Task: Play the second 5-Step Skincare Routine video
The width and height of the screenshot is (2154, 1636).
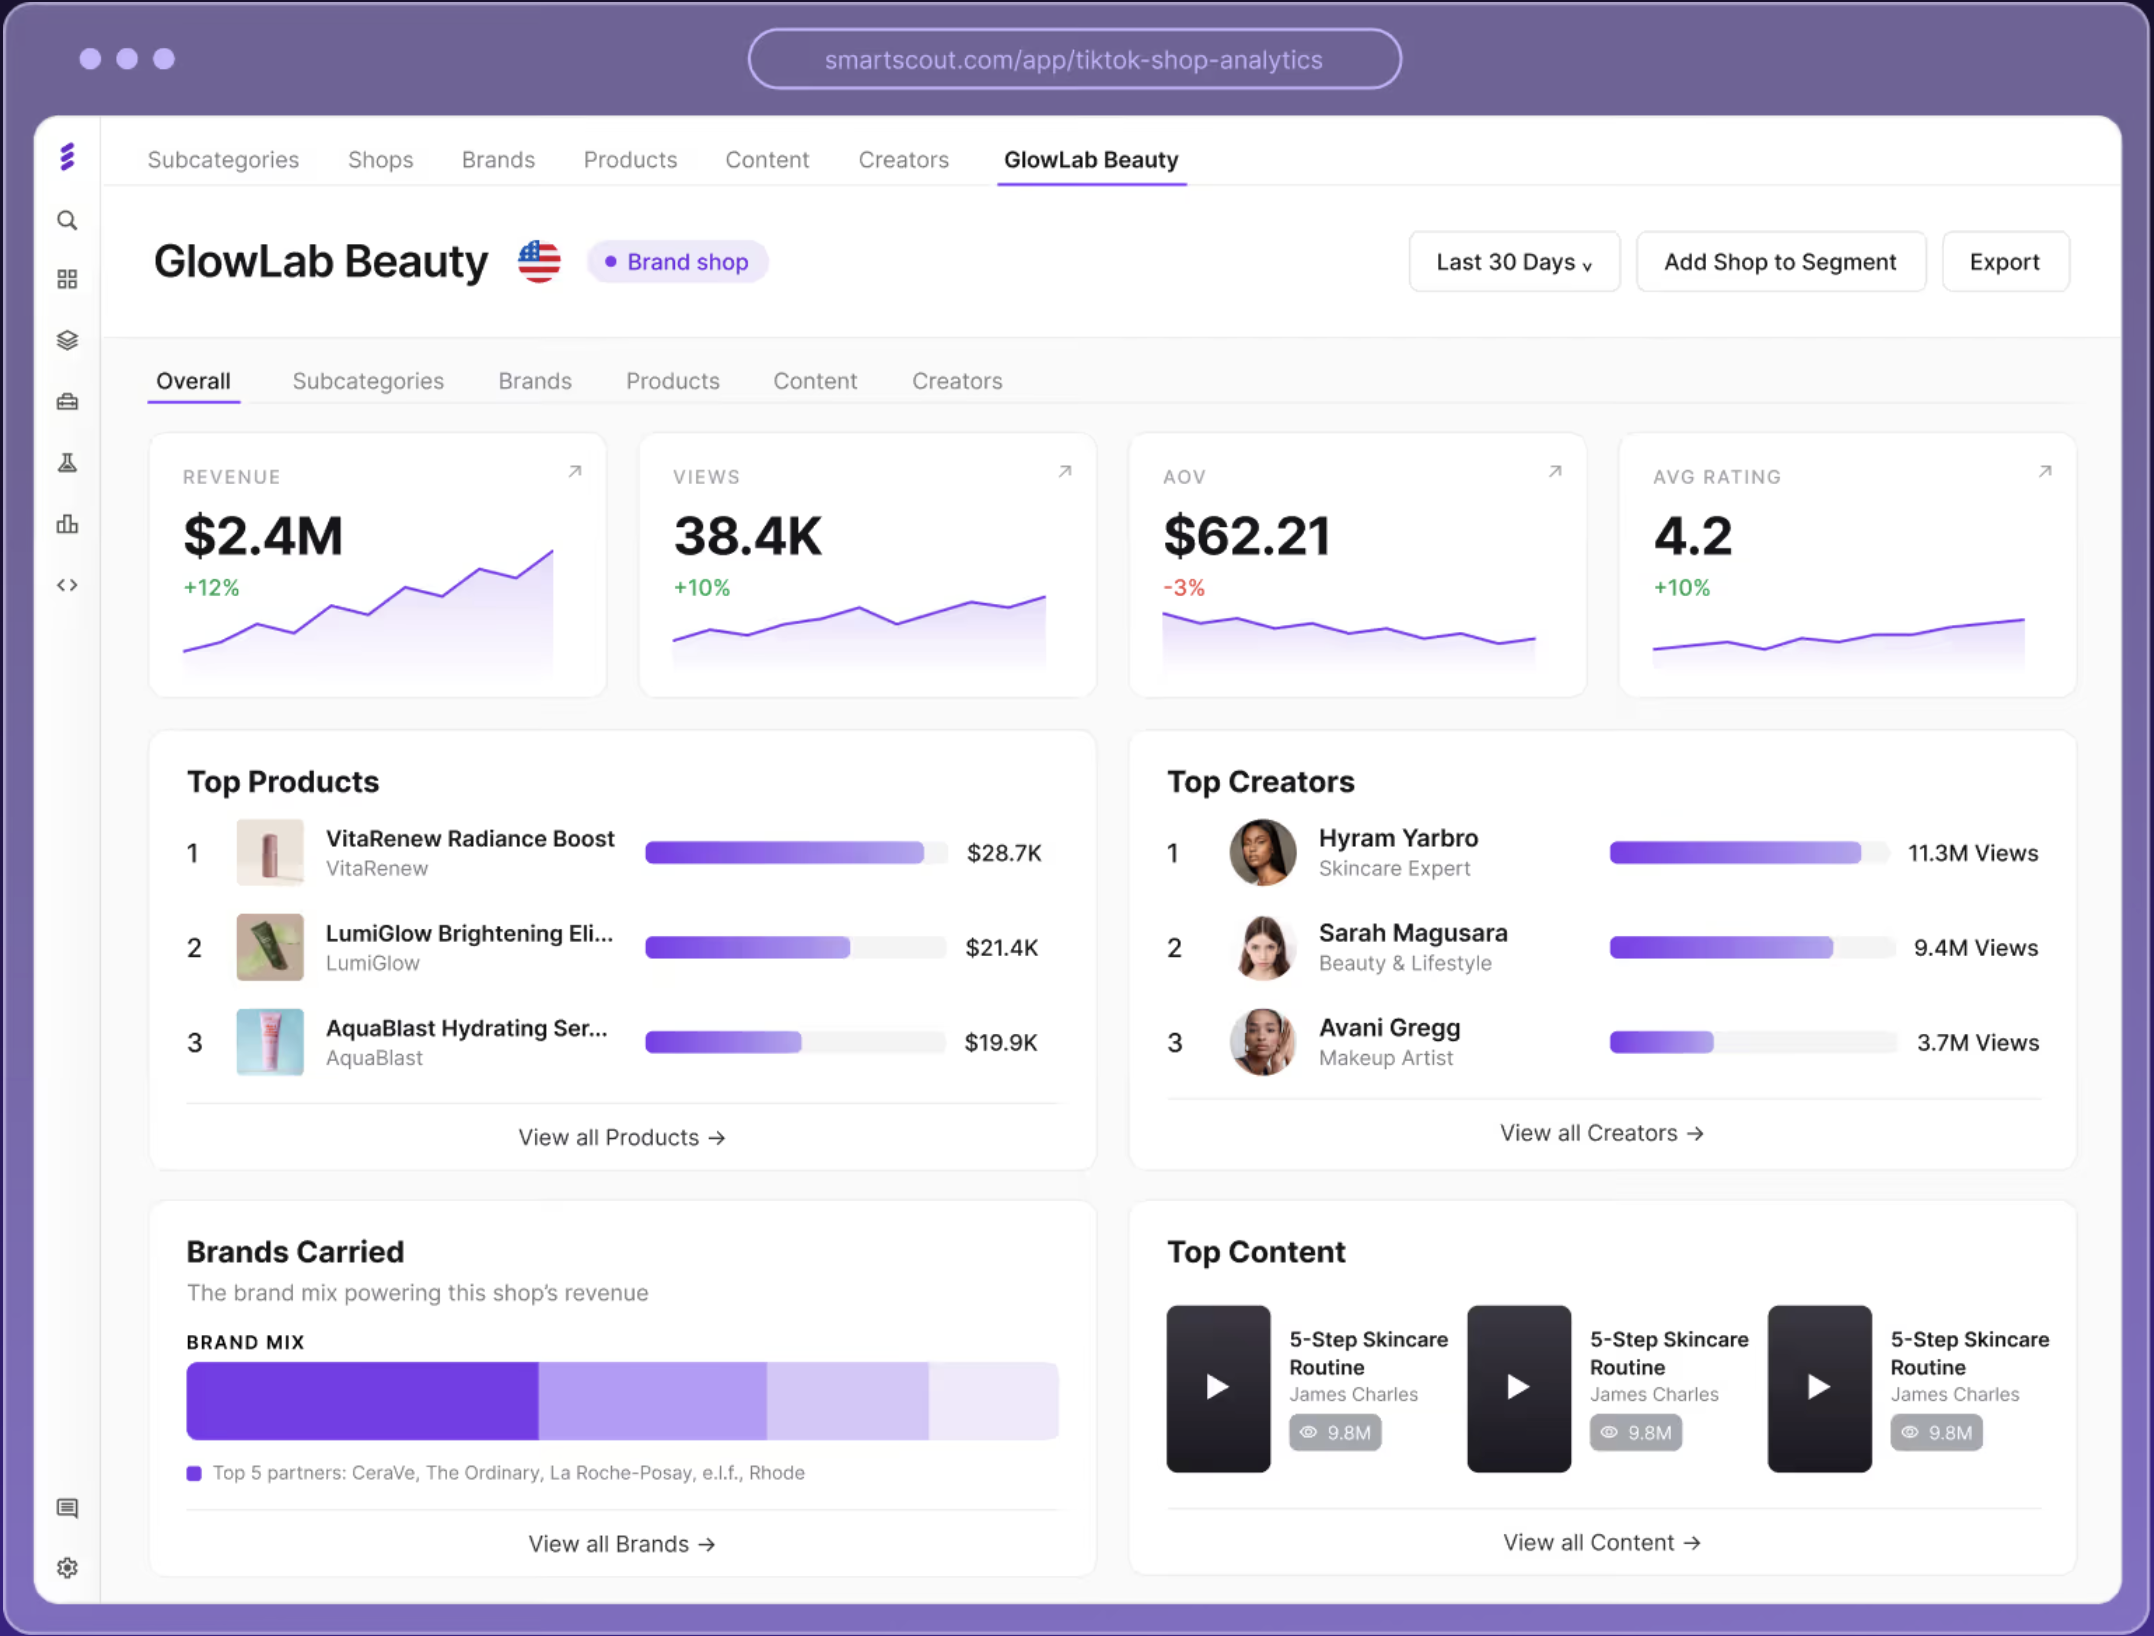Action: [1519, 1388]
